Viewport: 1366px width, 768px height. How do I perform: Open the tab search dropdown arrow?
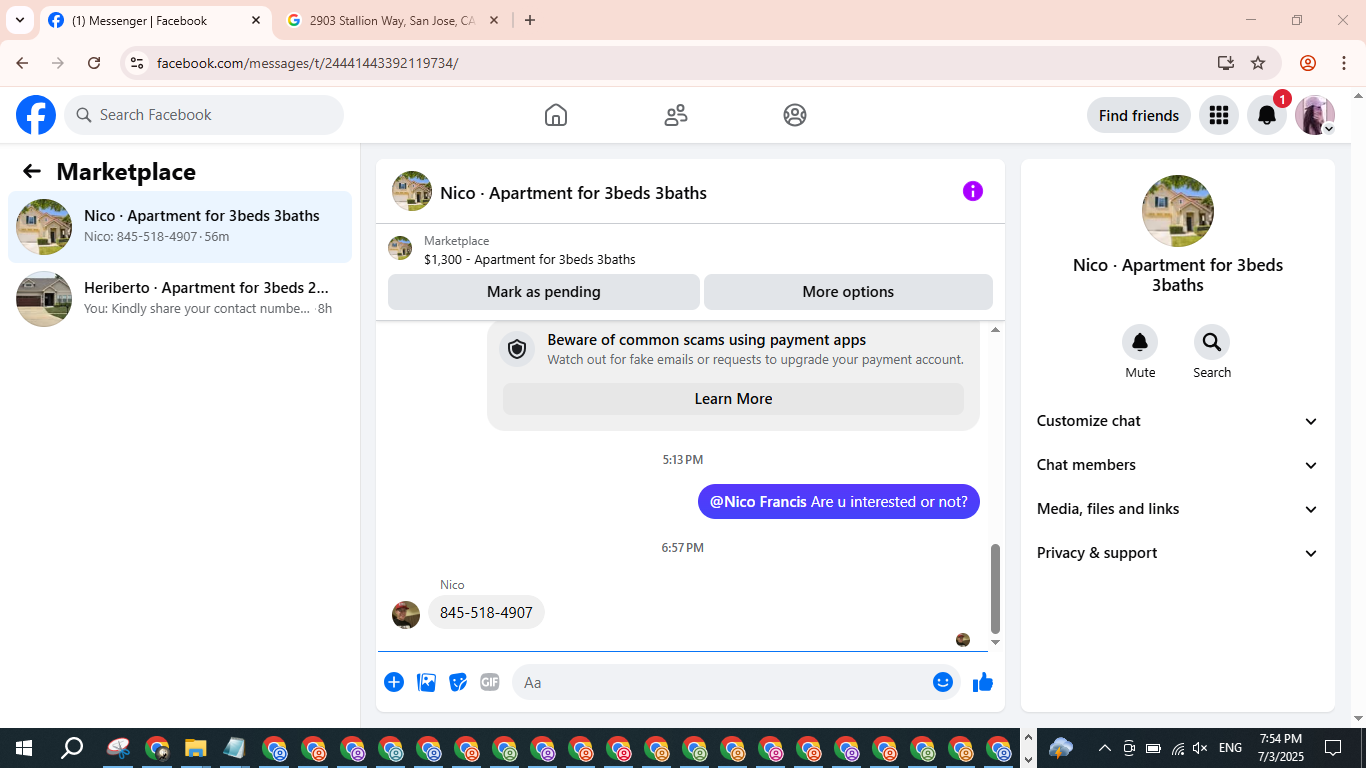pyautogui.click(x=19, y=20)
